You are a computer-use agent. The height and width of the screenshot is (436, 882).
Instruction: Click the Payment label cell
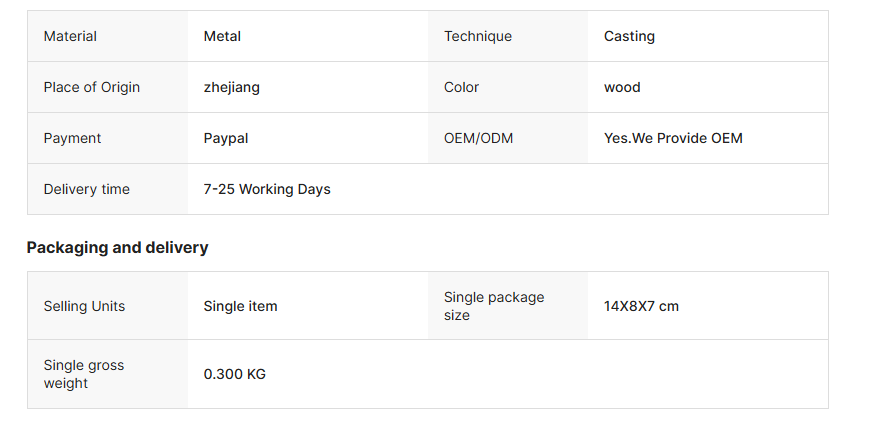[x=107, y=138]
